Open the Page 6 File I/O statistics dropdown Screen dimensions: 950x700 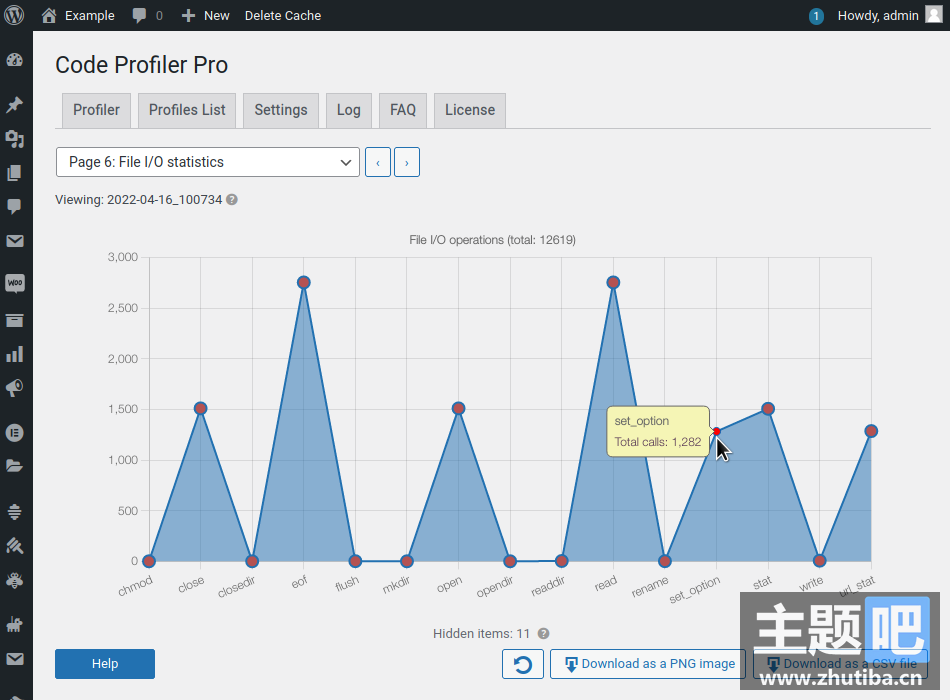pos(208,162)
